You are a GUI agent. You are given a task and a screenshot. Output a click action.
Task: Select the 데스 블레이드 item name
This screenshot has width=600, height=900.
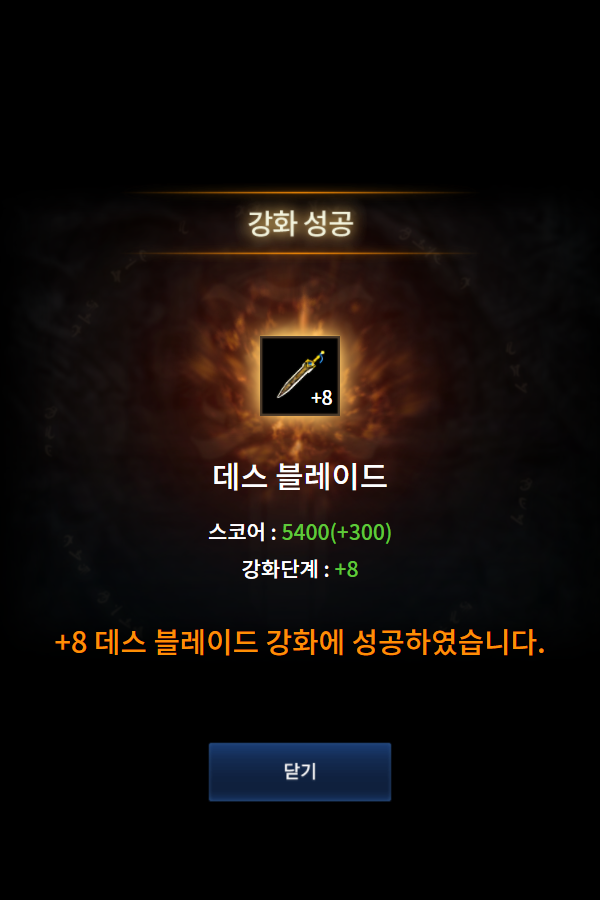[300, 476]
